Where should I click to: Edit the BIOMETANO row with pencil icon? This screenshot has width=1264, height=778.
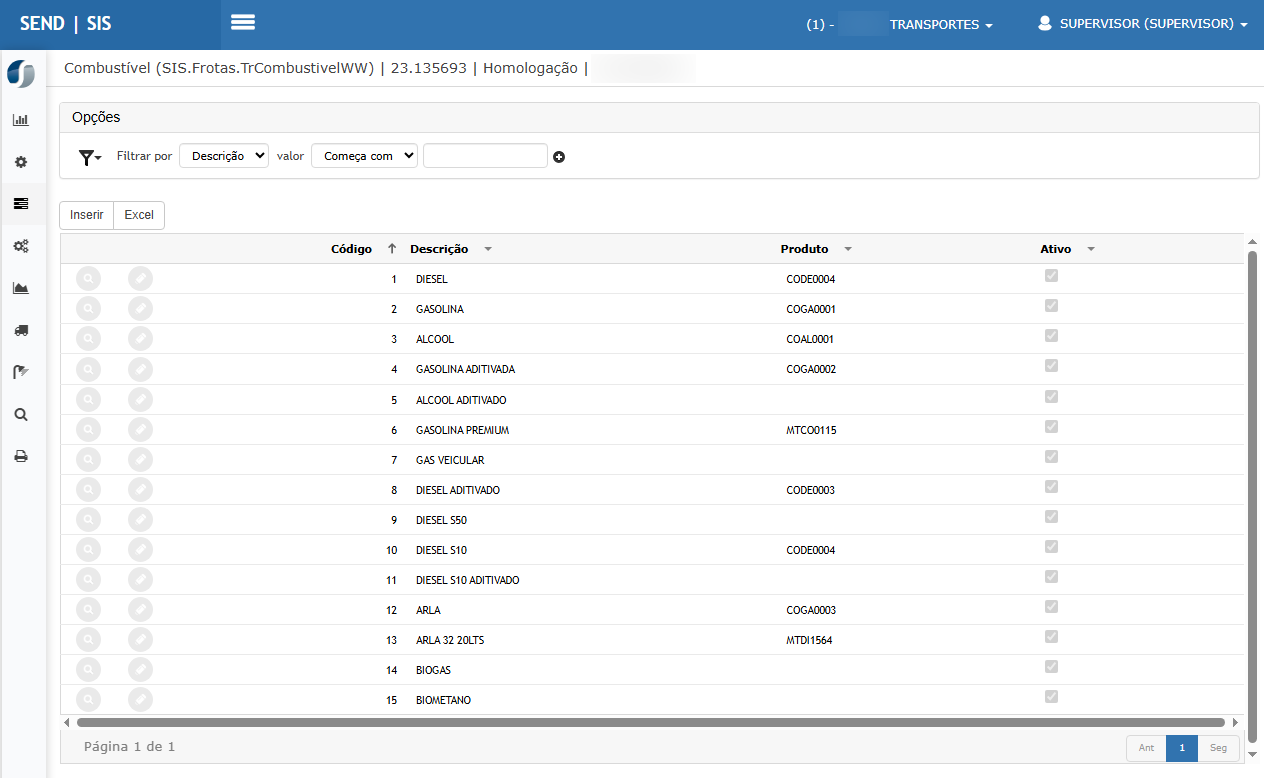click(x=141, y=700)
